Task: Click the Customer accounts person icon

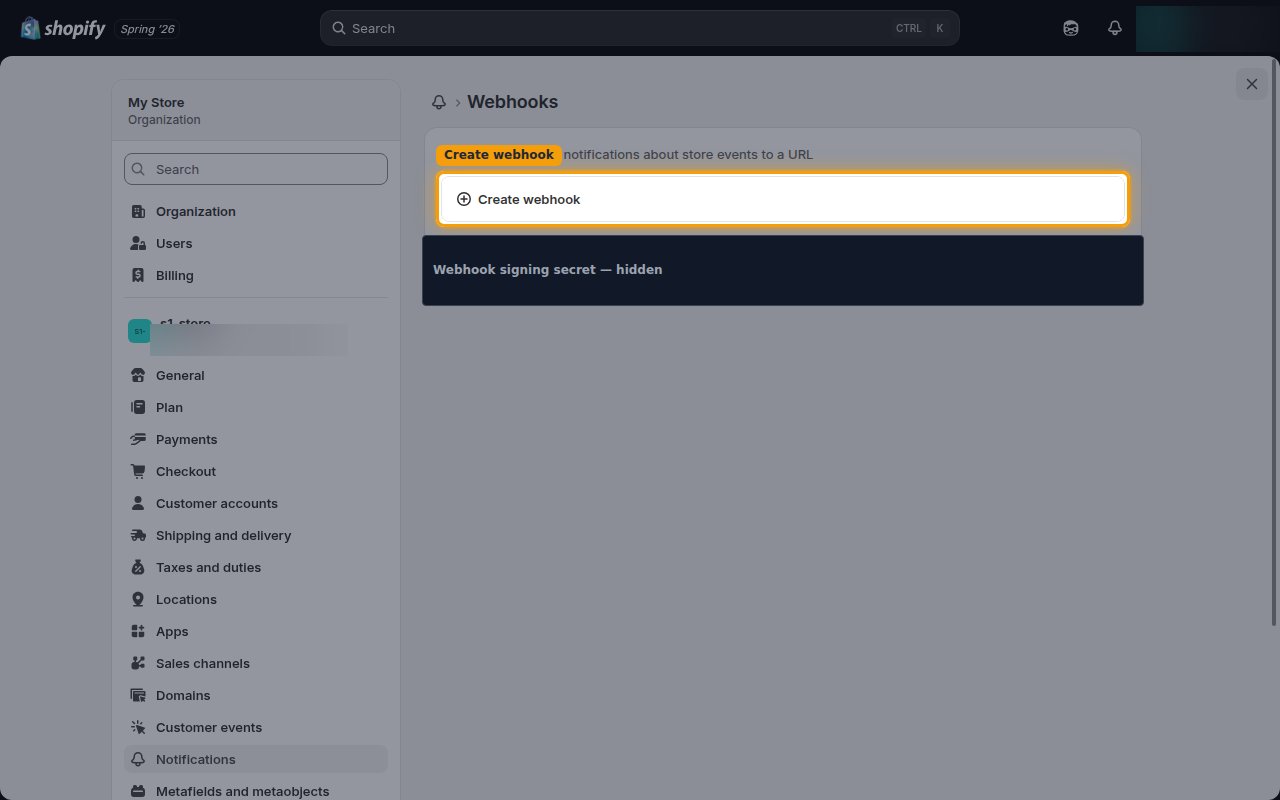Action: click(138, 503)
